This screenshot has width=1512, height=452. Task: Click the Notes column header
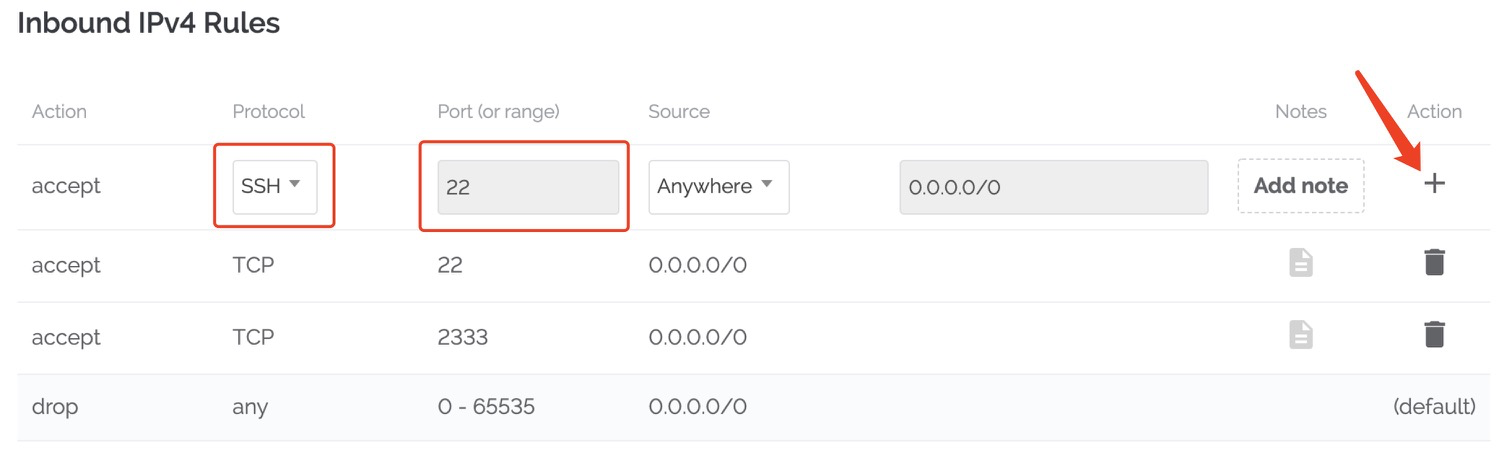click(1301, 111)
